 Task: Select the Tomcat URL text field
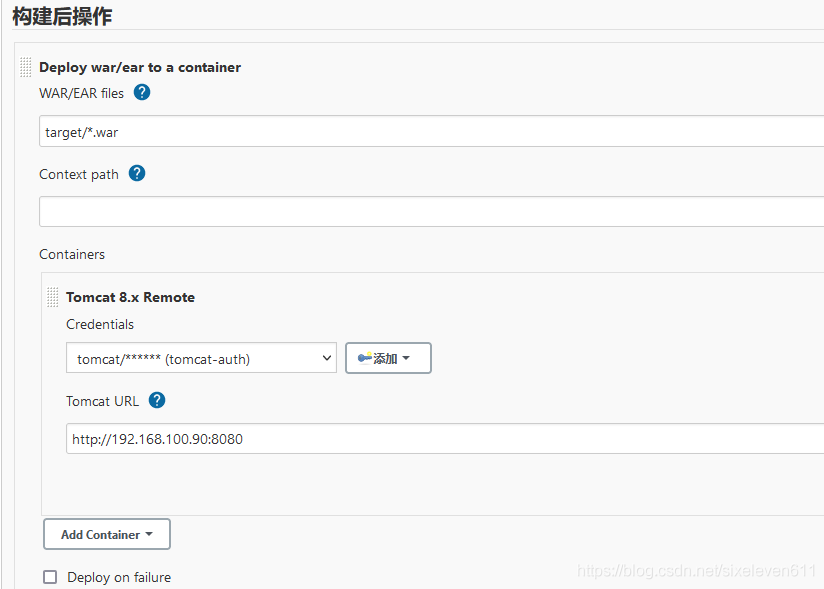tap(440, 438)
